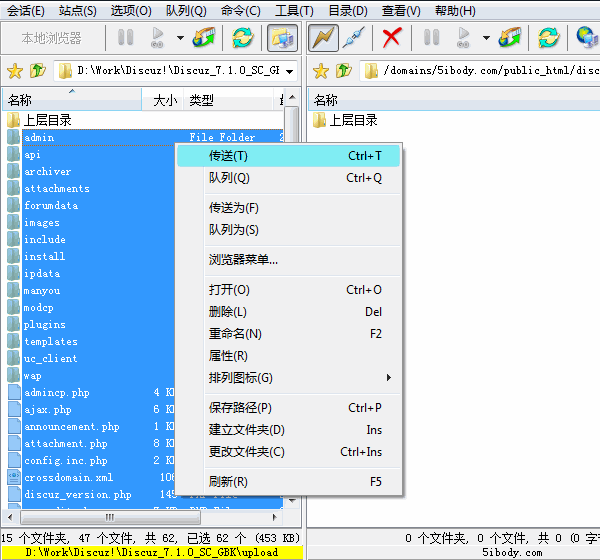
Task: Click the remote path input field
Action: [x=480, y=72]
